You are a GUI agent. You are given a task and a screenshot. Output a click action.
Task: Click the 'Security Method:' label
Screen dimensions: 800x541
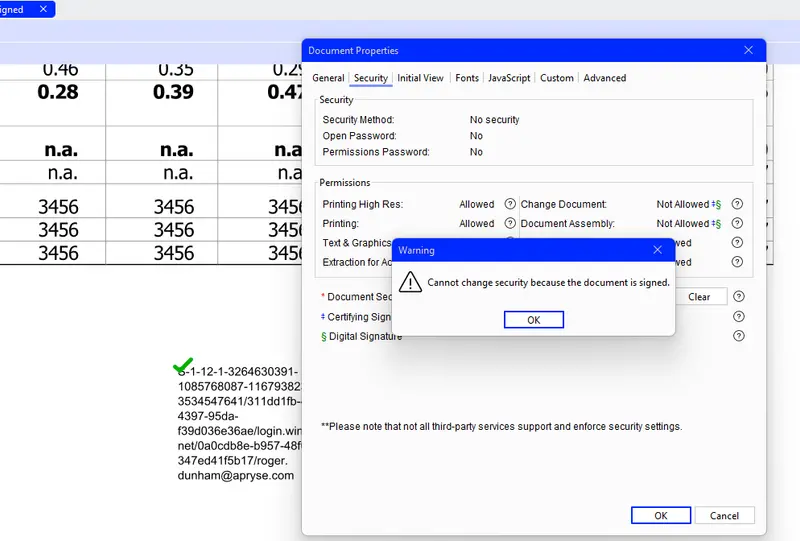pos(358,119)
